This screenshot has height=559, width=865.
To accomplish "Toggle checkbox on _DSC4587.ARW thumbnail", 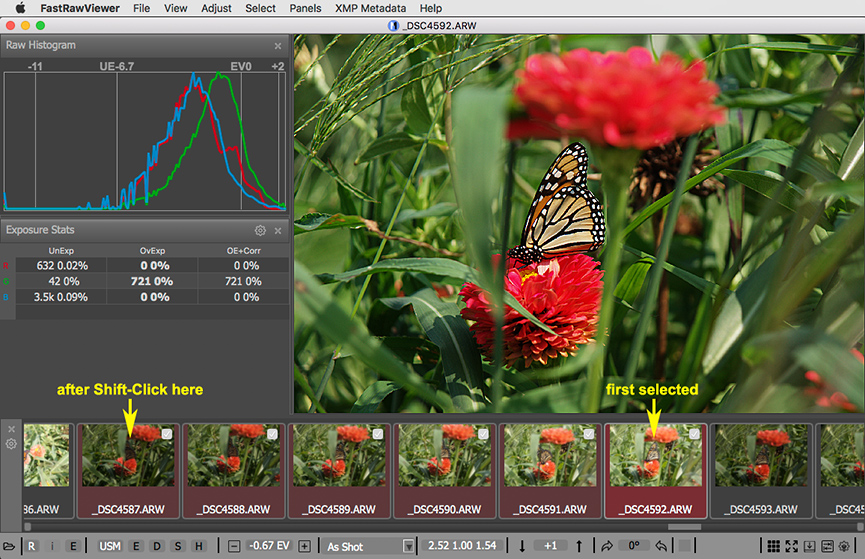I will 168,433.
